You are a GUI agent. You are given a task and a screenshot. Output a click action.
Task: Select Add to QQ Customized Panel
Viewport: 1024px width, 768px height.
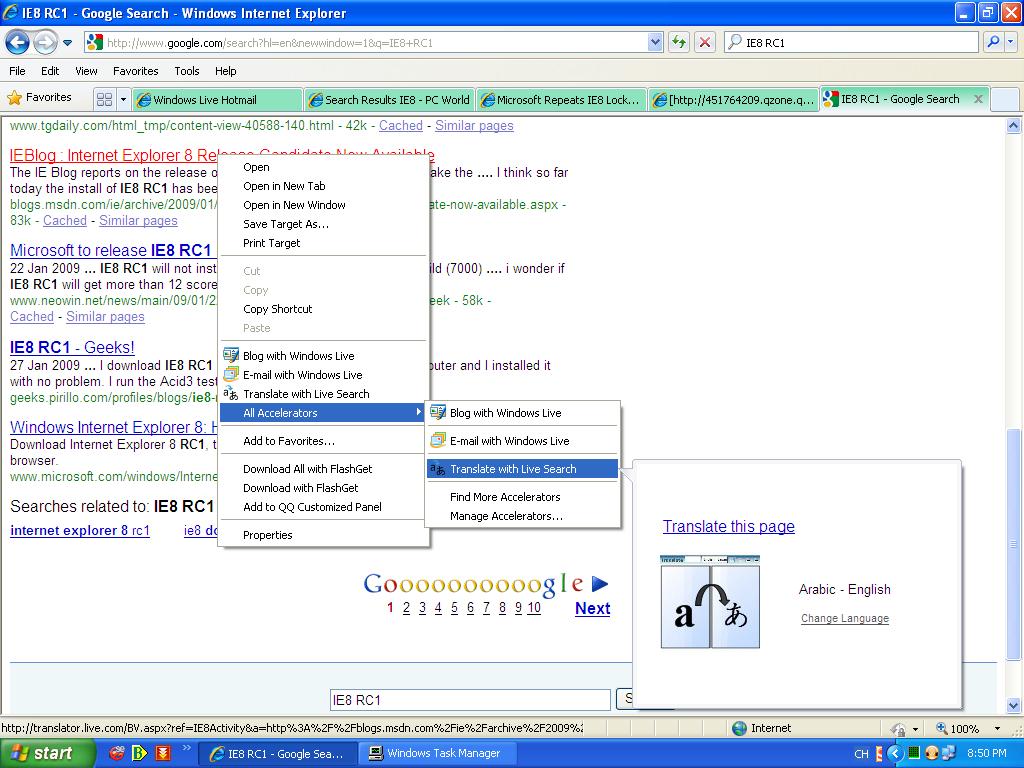324,507
